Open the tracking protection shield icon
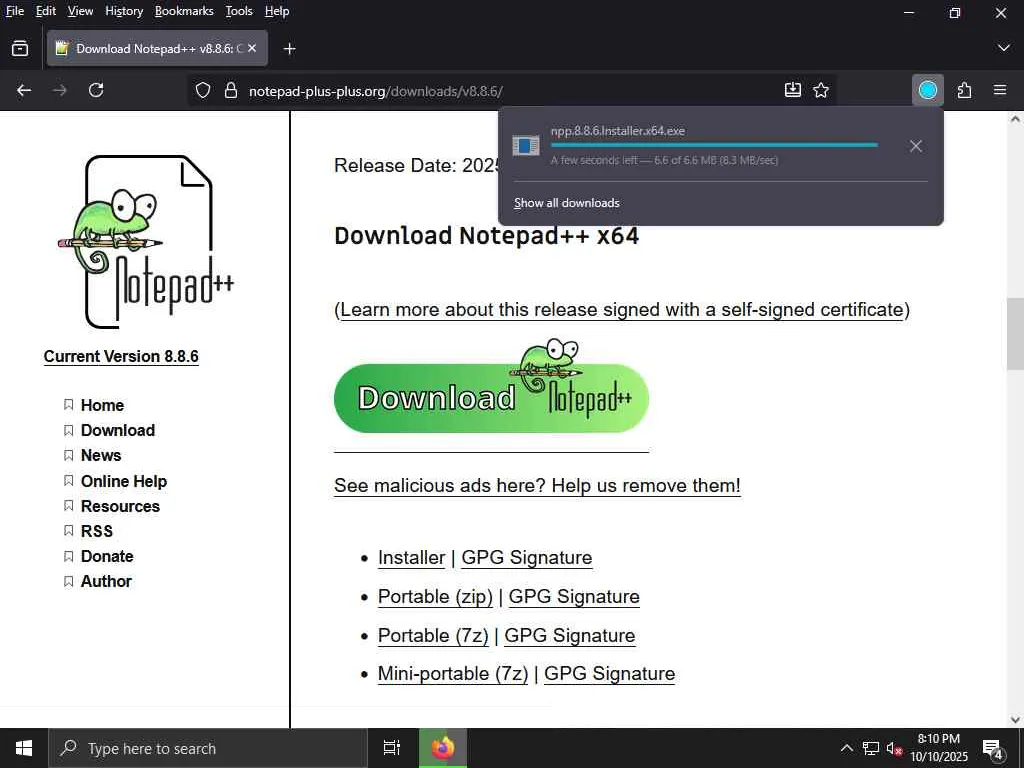 pyautogui.click(x=203, y=90)
